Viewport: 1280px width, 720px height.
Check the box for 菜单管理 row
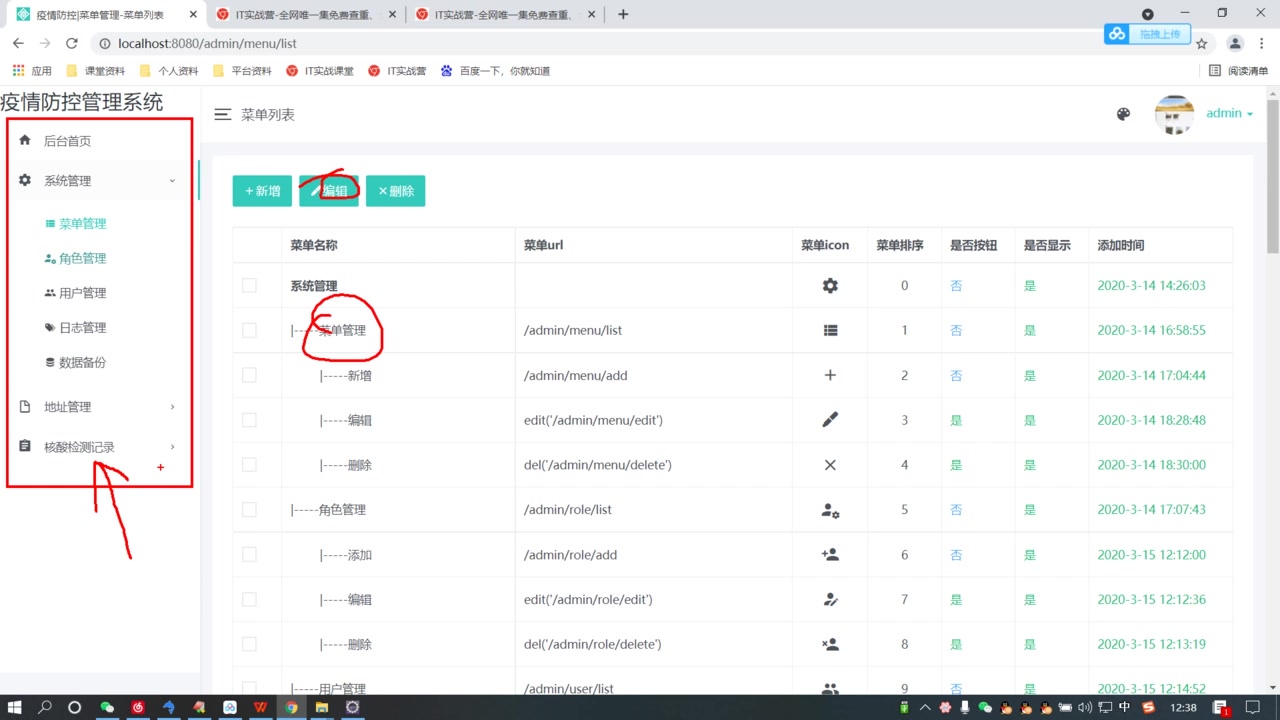[x=249, y=330]
